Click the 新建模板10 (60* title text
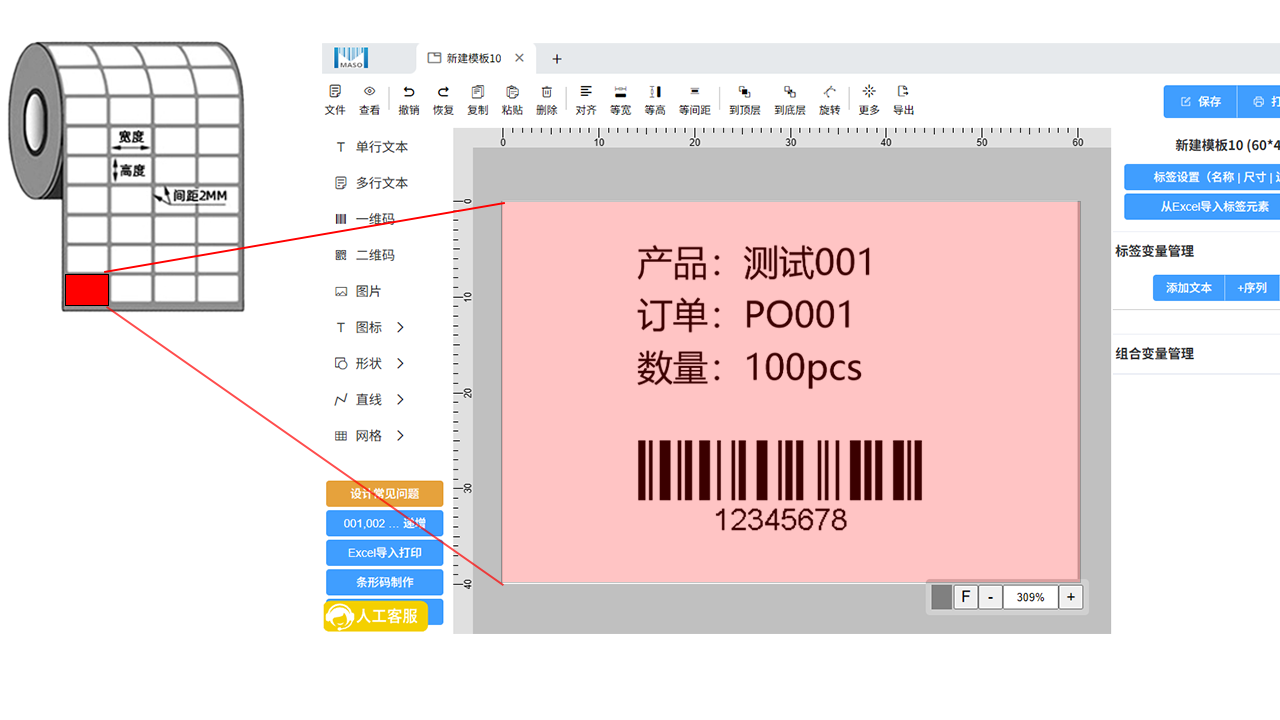Viewport: 1280px width, 720px height. (x=1227, y=145)
